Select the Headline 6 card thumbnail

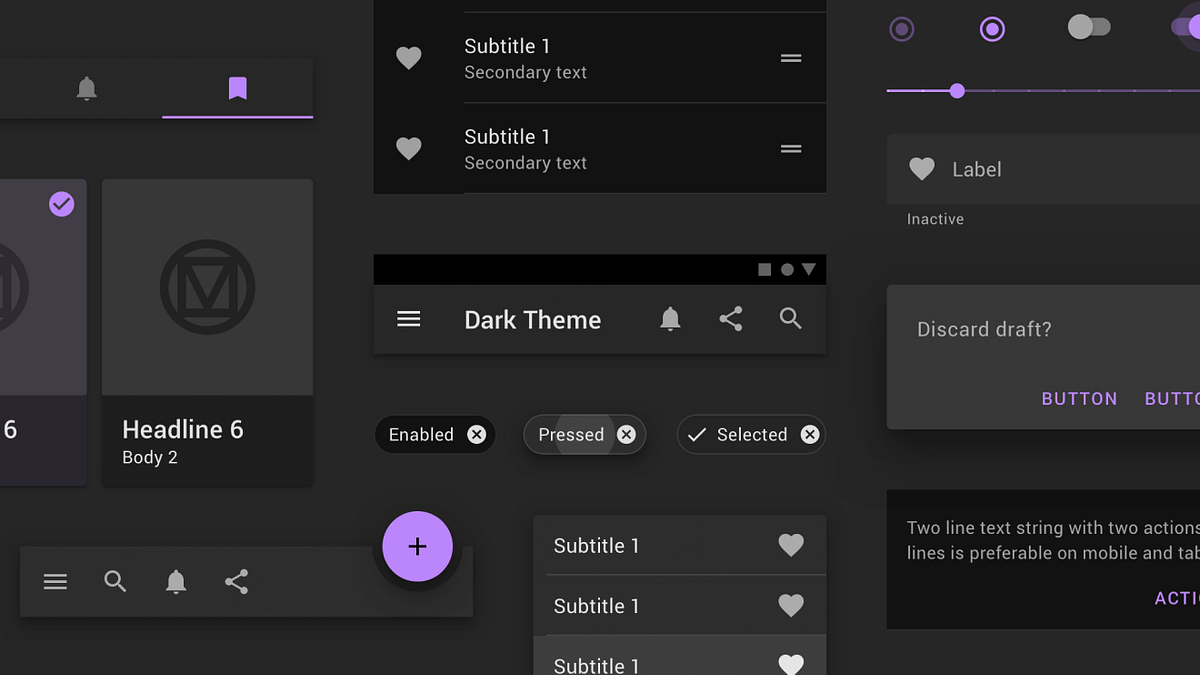[x=207, y=286]
